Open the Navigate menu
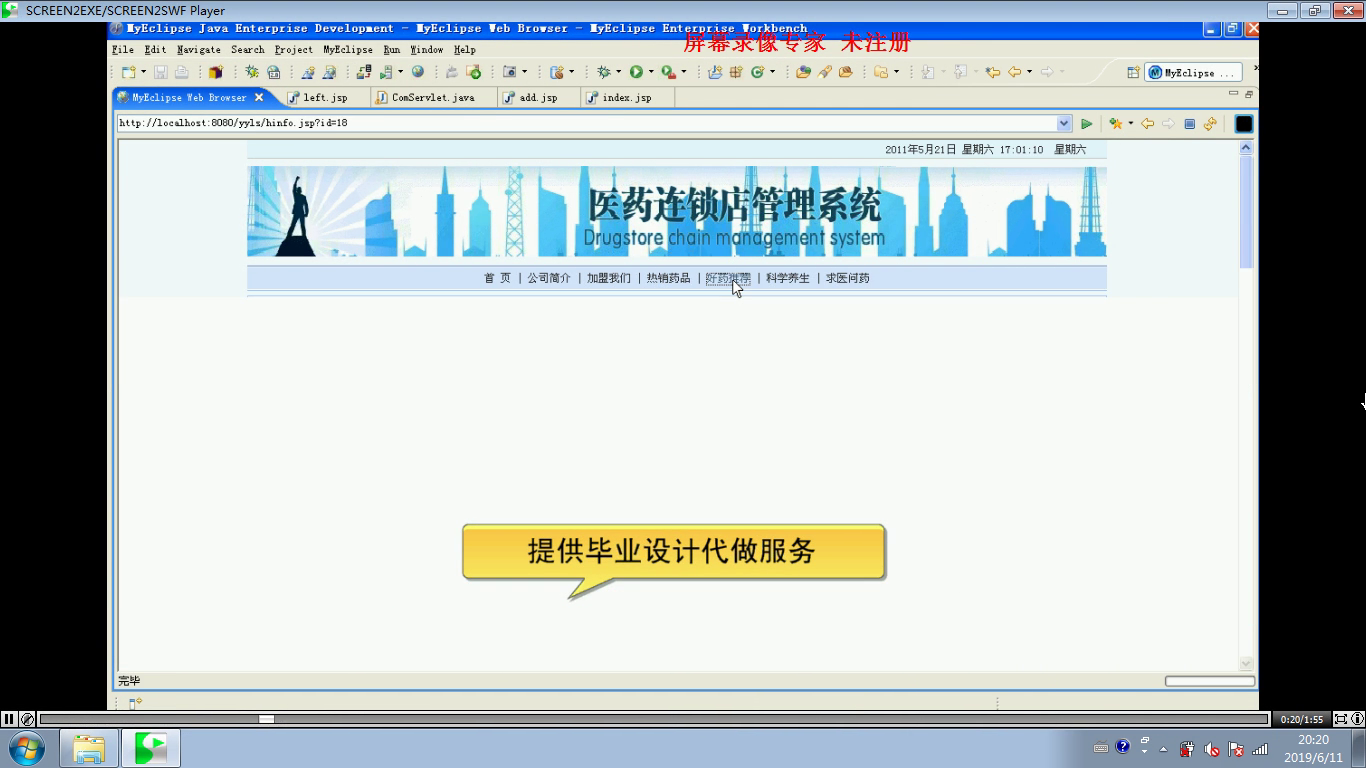Image resolution: width=1366 pixels, height=768 pixels. pos(199,49)
